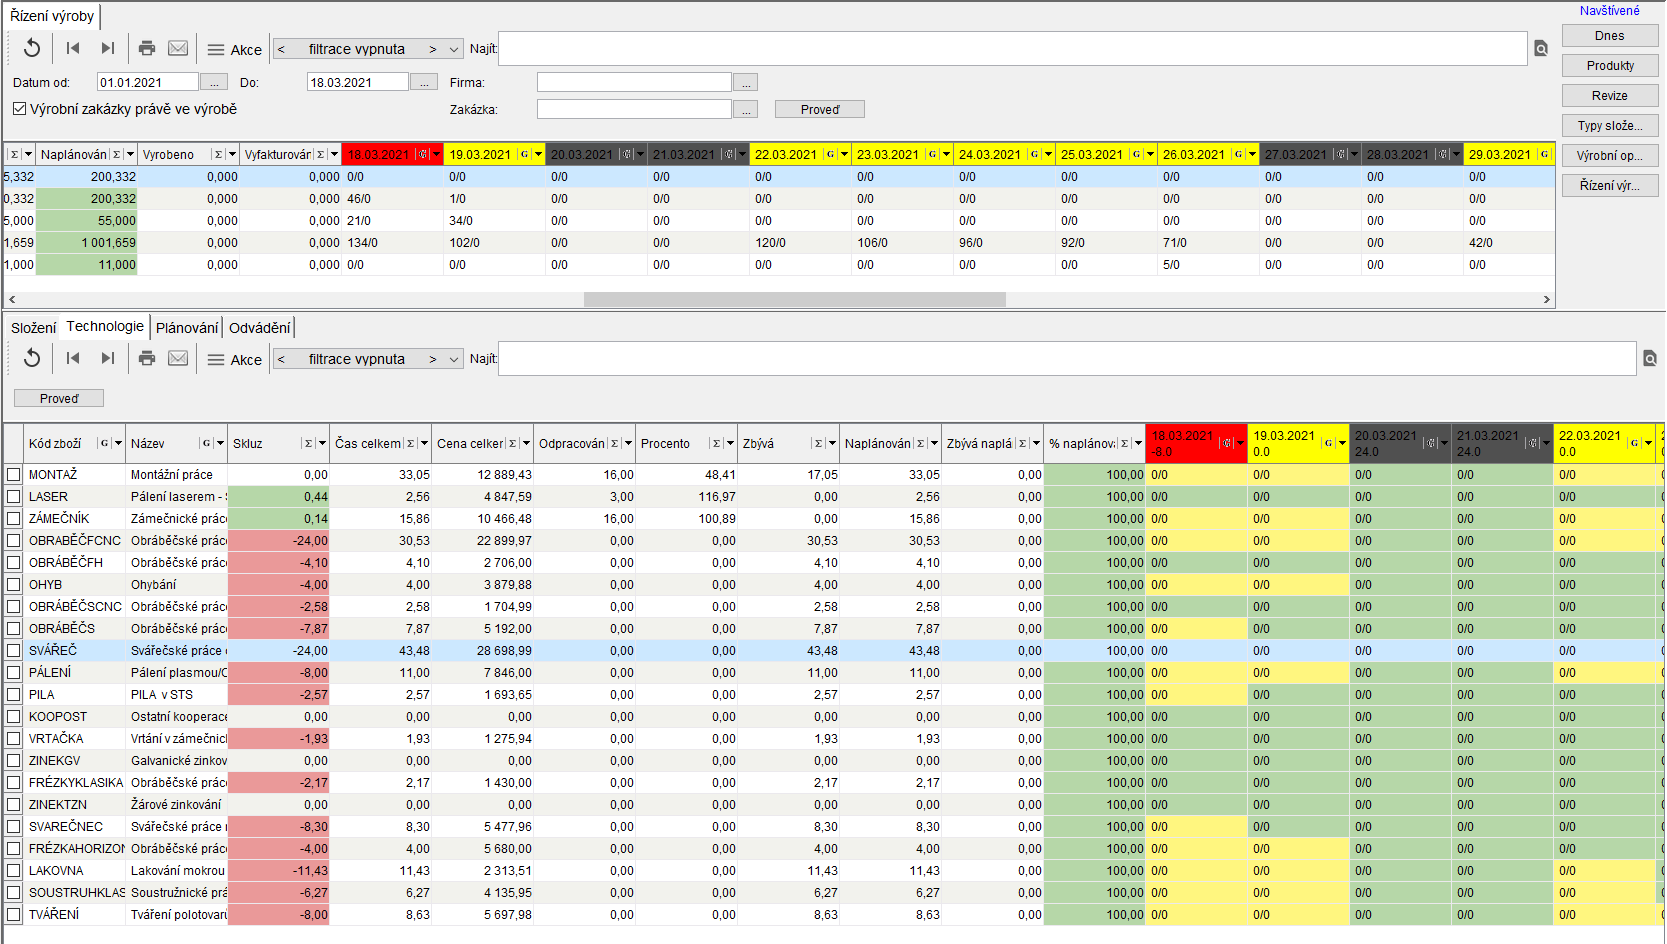Open the Datum od date picker button
The image size is (1667, 944).
[214, 83]
